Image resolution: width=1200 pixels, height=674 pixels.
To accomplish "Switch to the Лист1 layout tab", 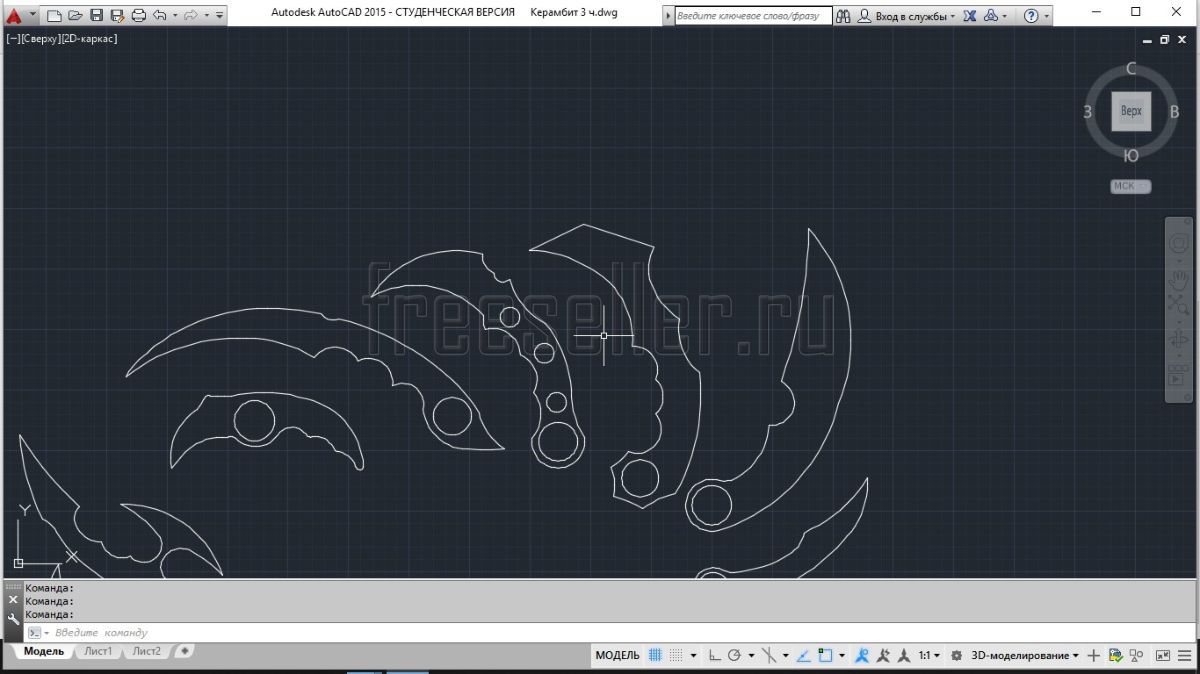I will (x=98, y=652).
